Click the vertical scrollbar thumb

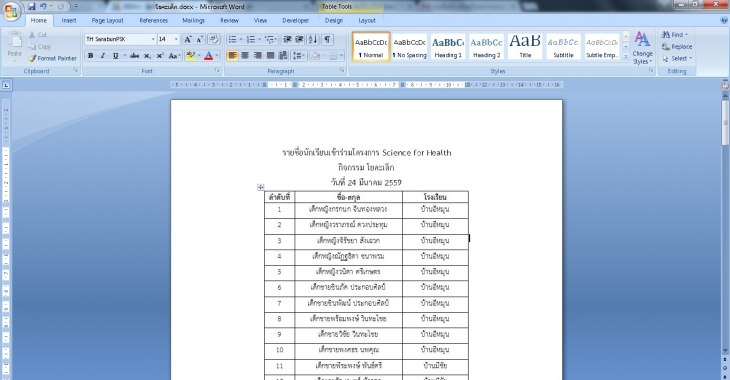pyautogui.click(x=725, y=122)
